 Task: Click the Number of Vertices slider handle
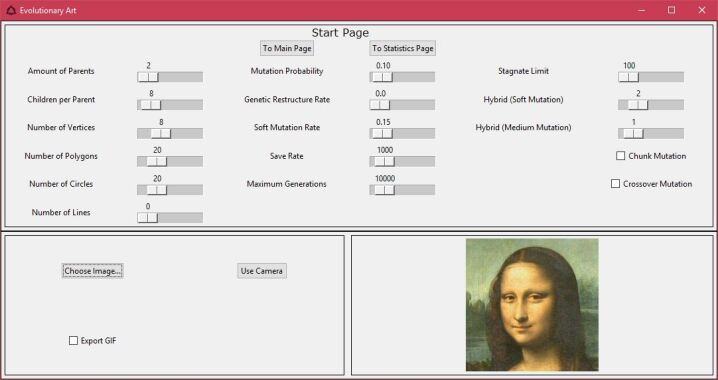click(161, 133)
